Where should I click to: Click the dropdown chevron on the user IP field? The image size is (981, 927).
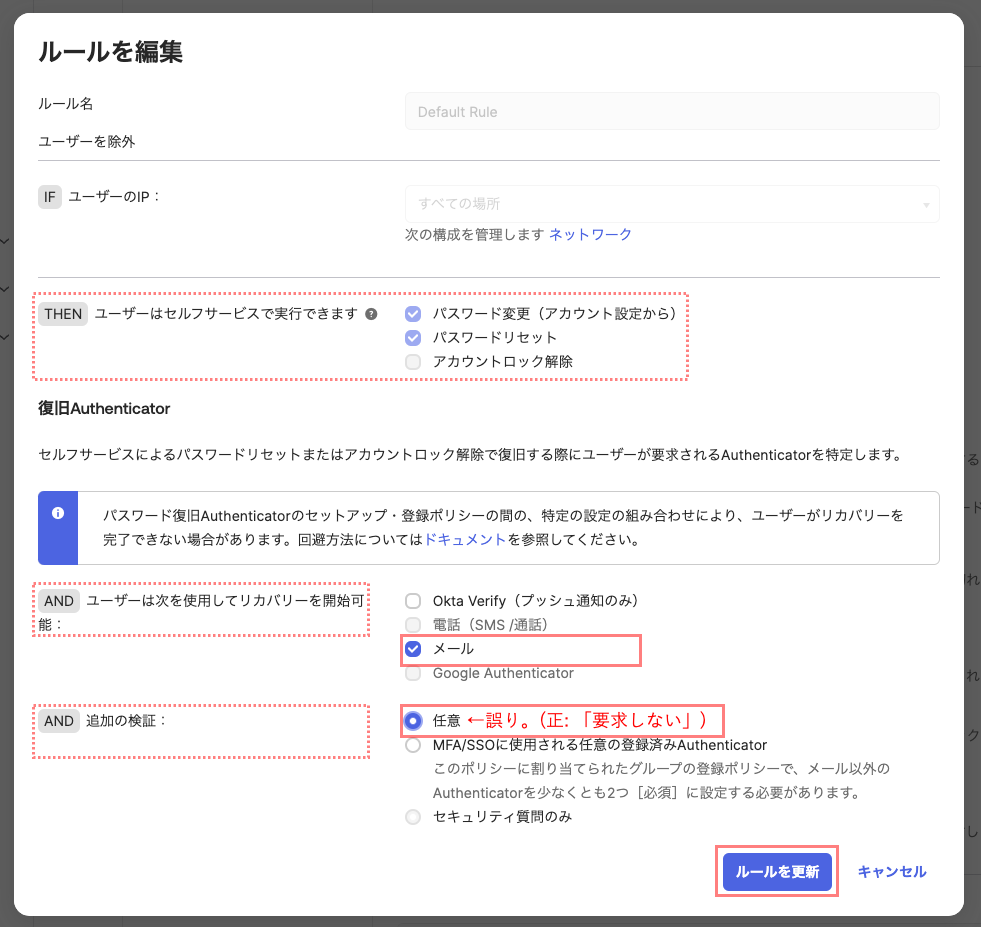point(925,204)
